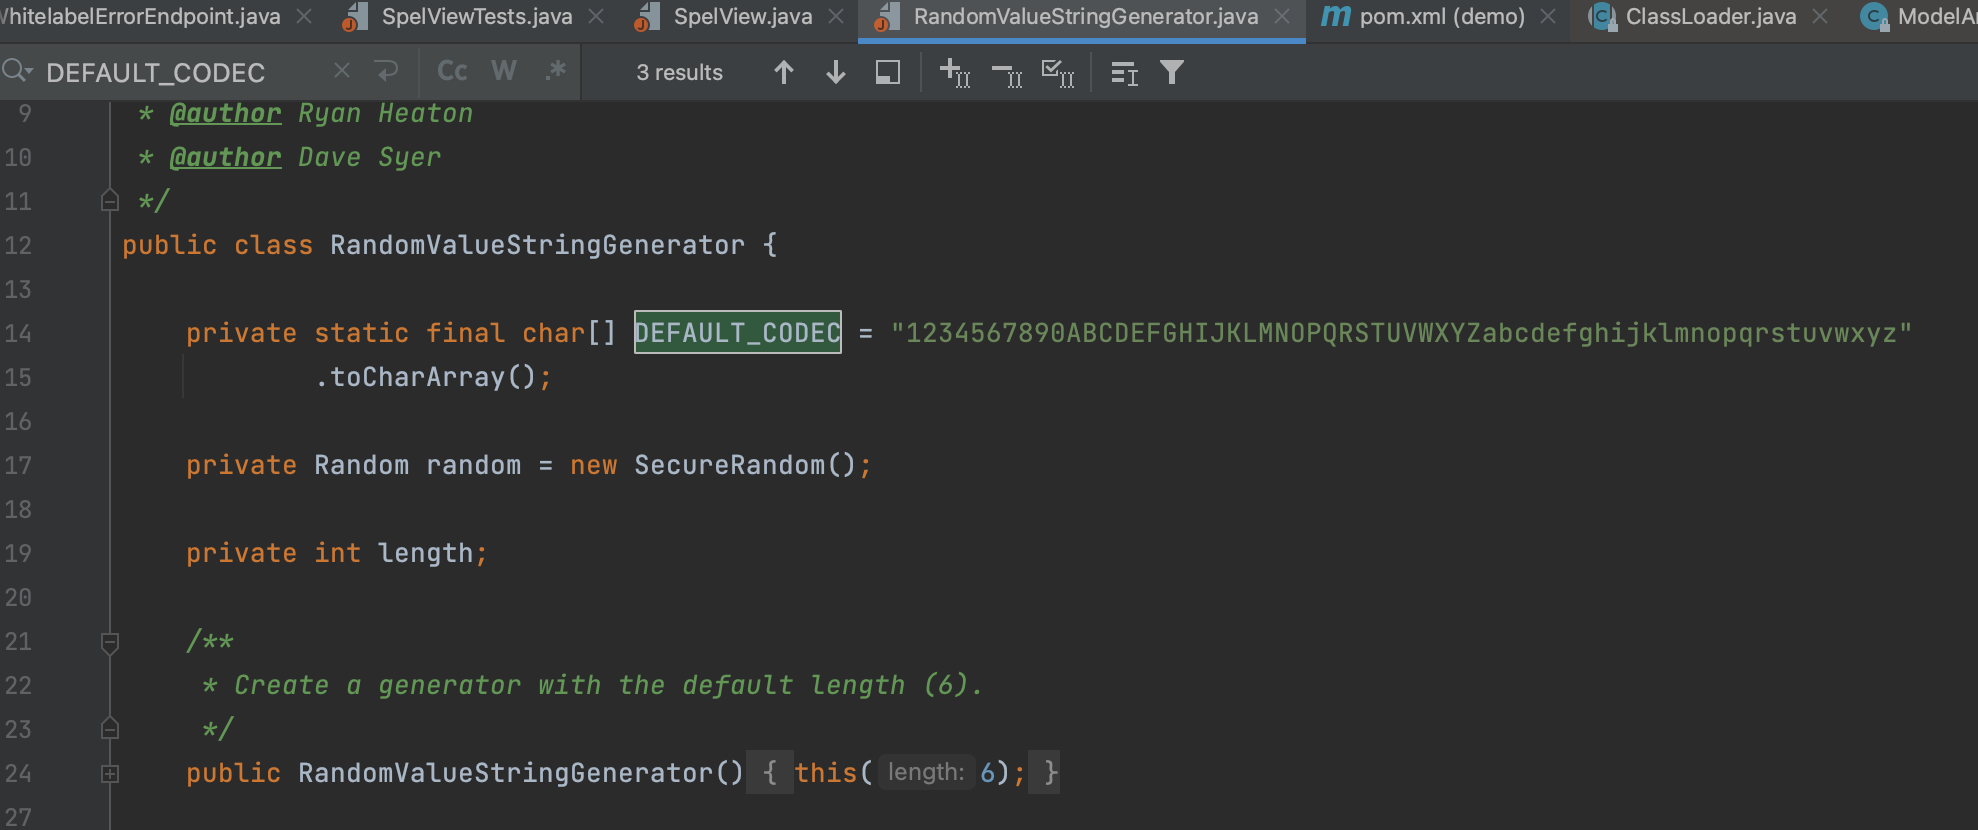The image size is (1978, 830).
Task: Click @author tag before Dave Syer
Action: click(x=225, y=158)
